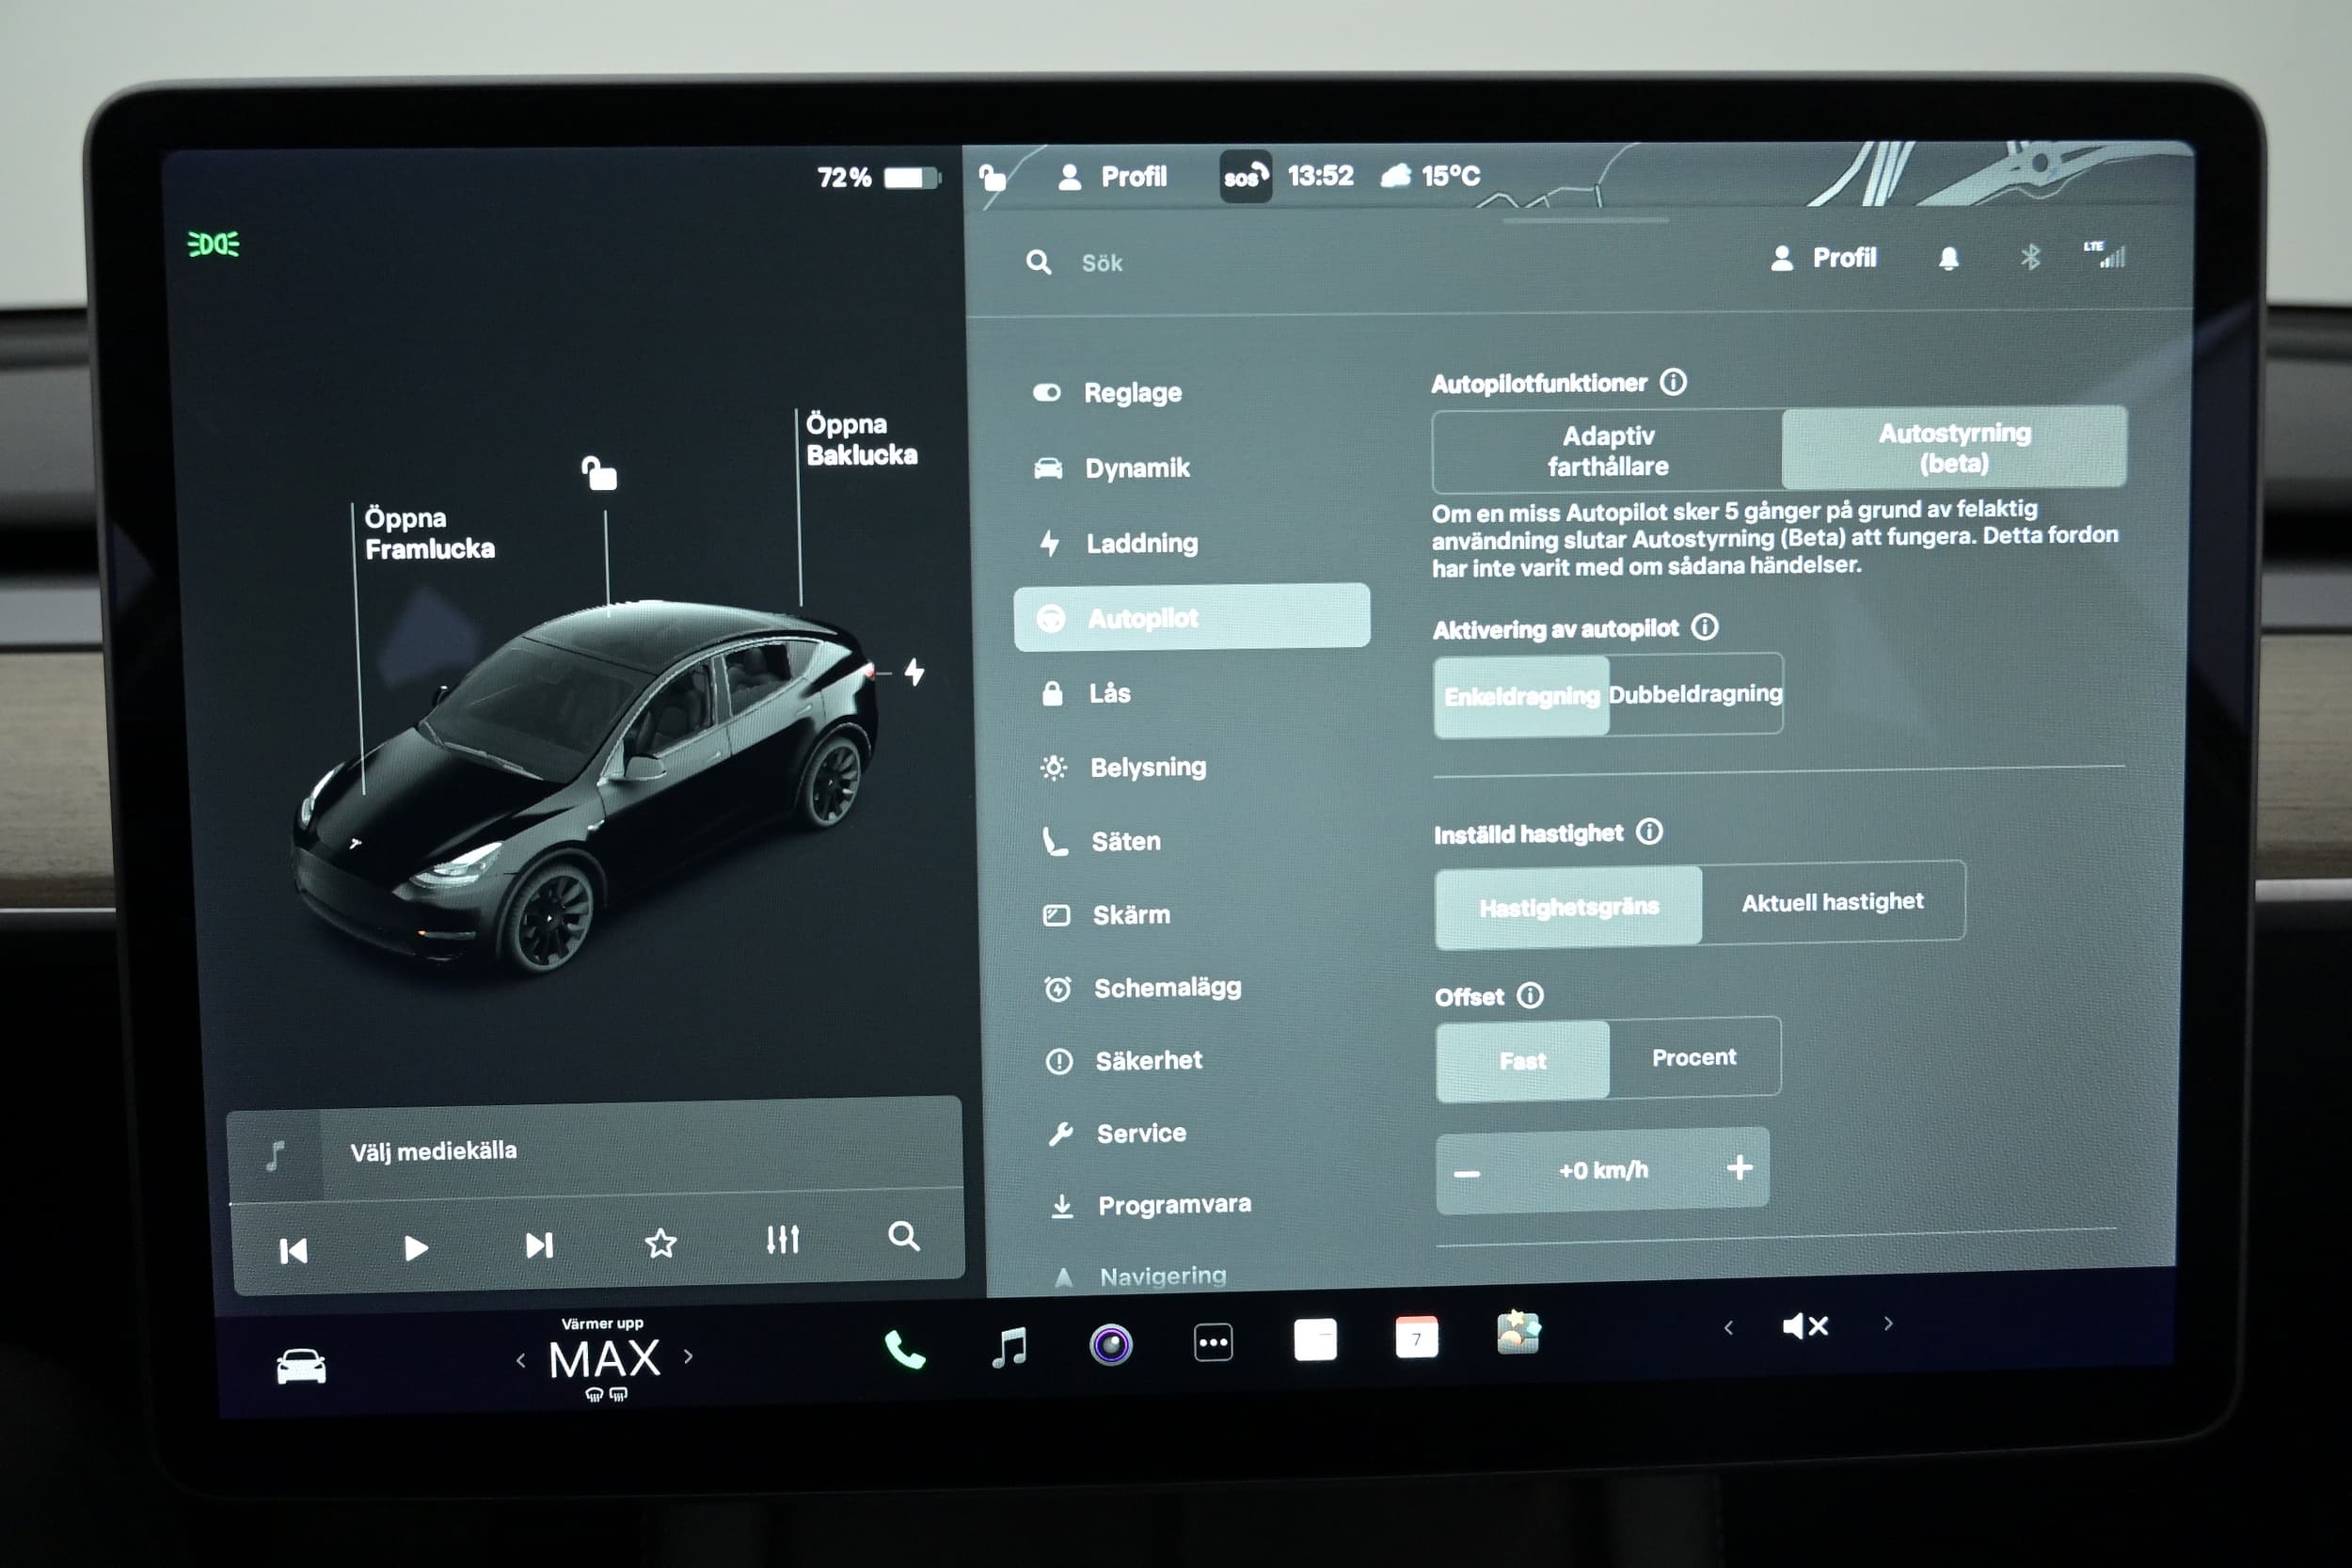The width and height of the screenshot is (2352, 1568).
Task: Skip to previous track
Action: click(293, 1251)
